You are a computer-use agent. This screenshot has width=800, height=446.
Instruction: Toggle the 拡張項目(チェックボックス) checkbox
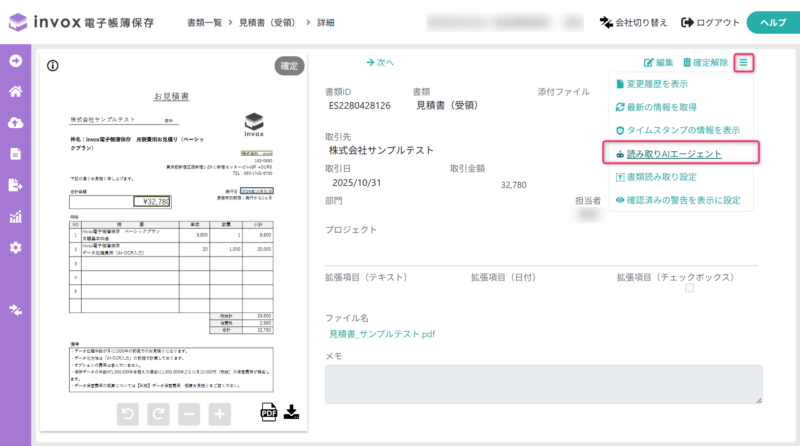[690, 288]
